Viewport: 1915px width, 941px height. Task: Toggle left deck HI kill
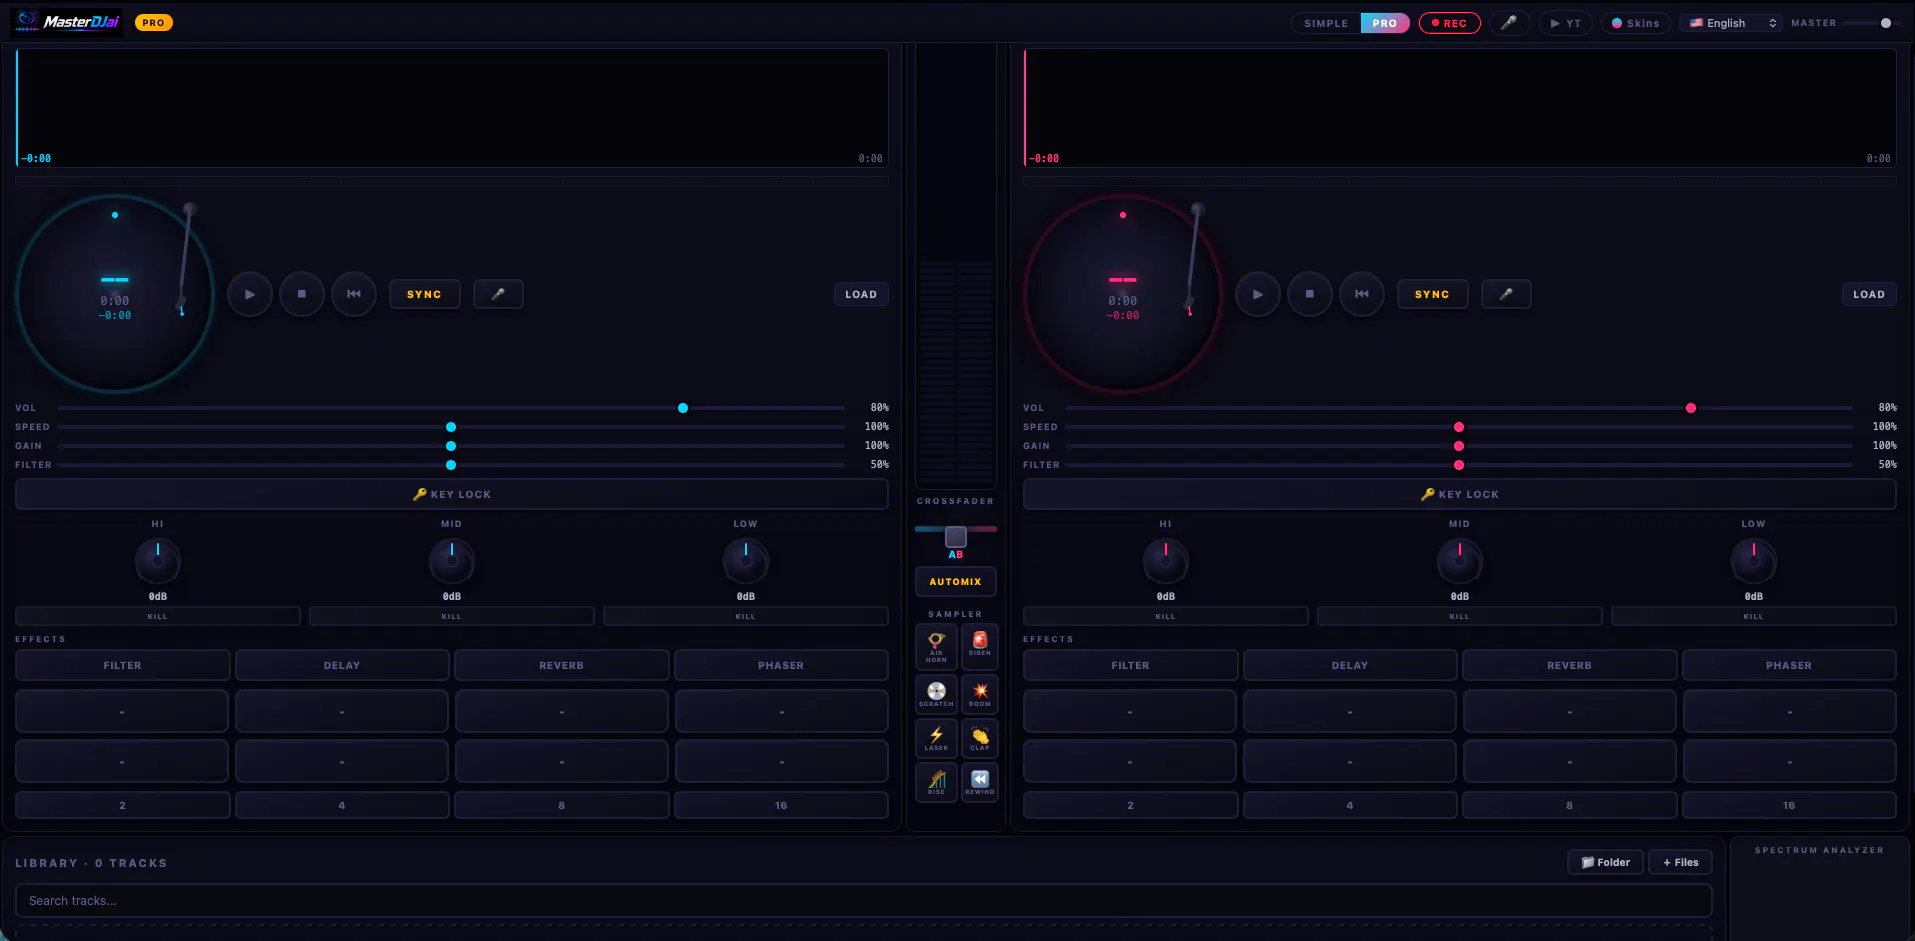158,616
